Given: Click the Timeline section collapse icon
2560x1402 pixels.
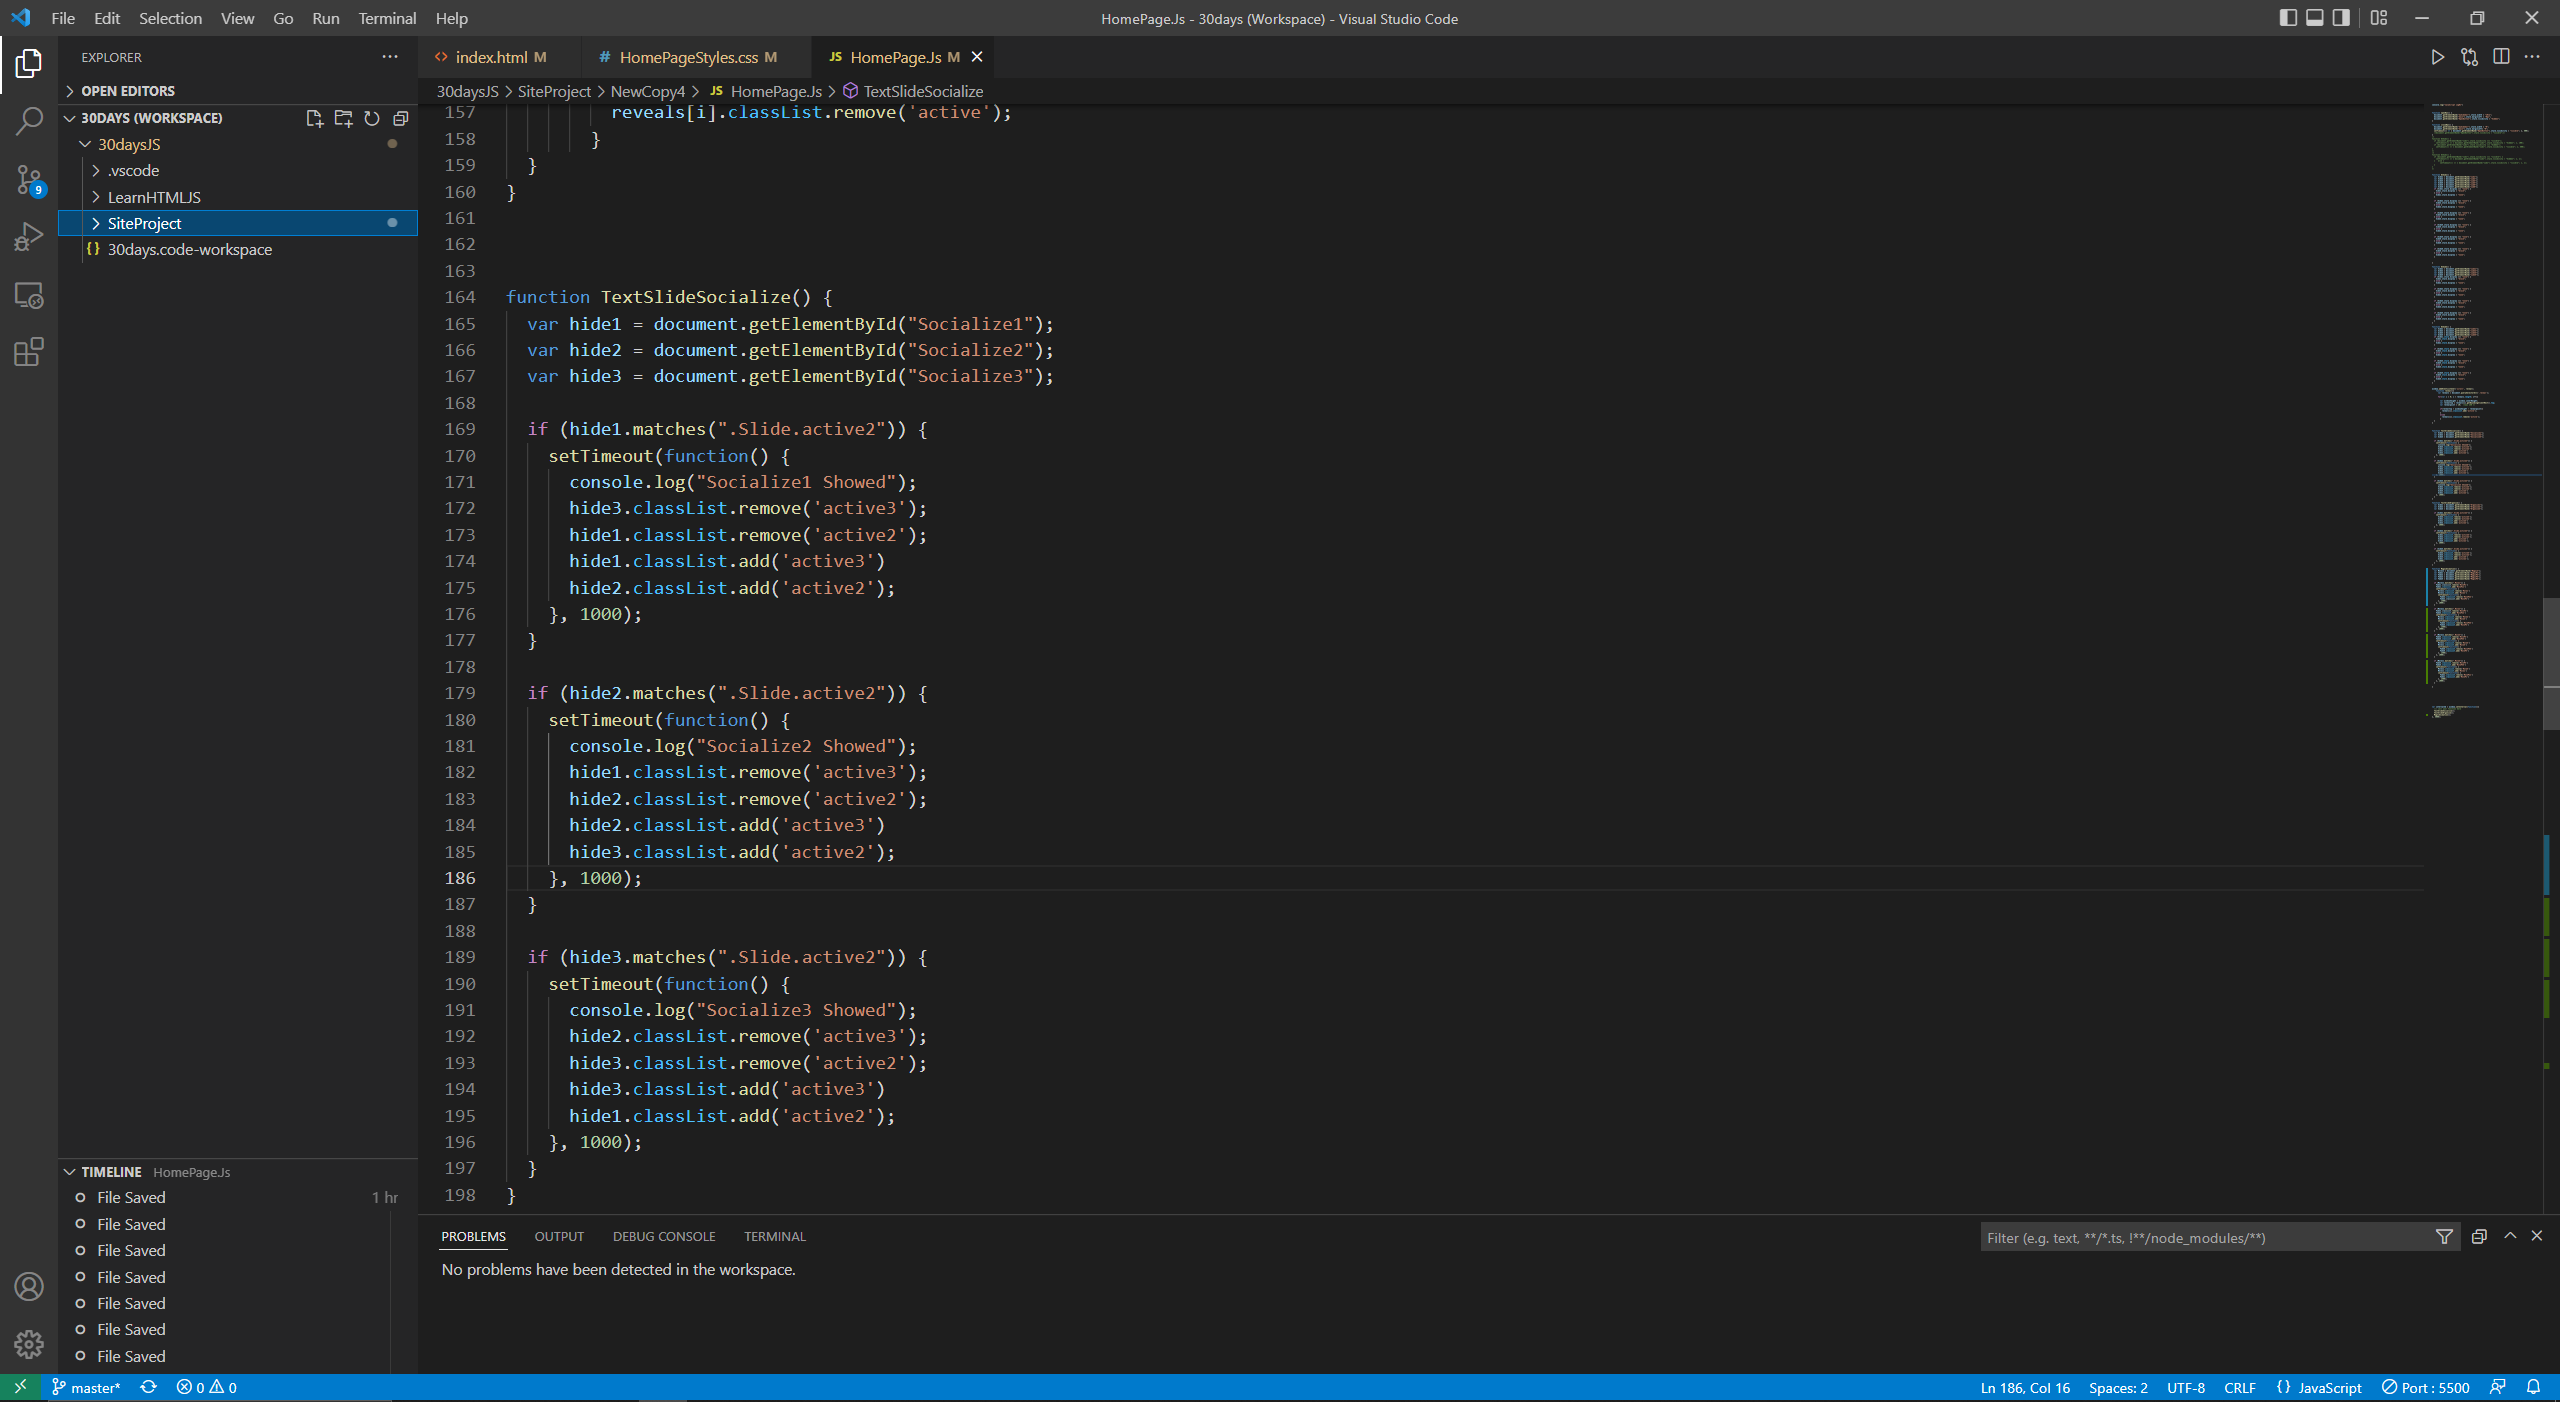Looking at the screenshot, I should tap(69, 1171).
